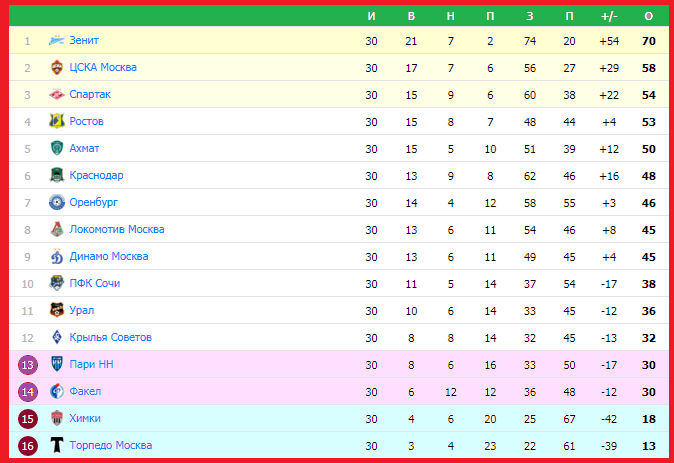The height and width of the screenshot is (463, 674).
Task: Click the Dynamo Moscow blue D logo
Action: click(x=57, y=256)
